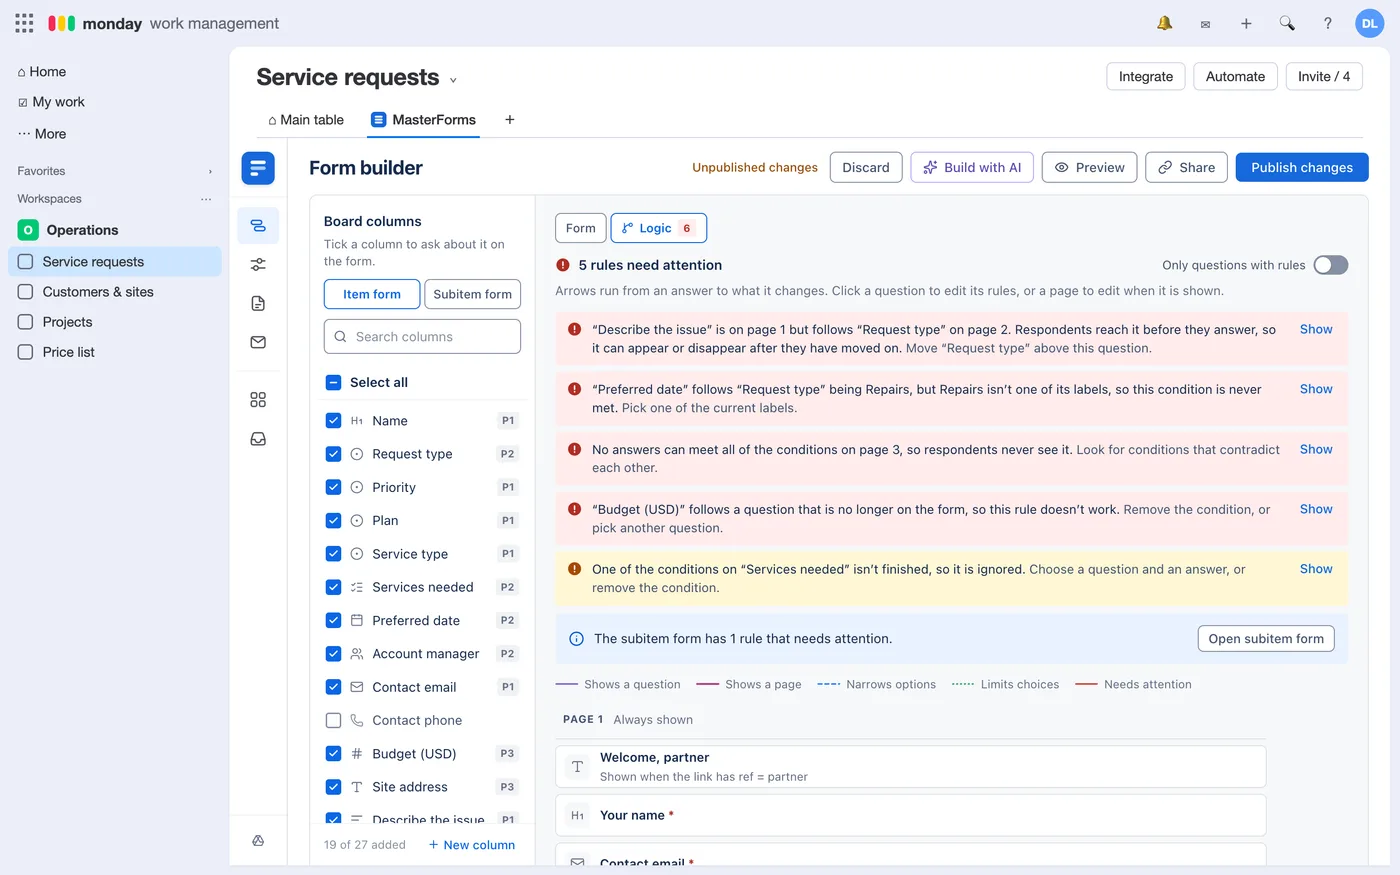The height and width of the screenshot is (875, 1400).
Task: Click the New column link
Action: (472, 845)
